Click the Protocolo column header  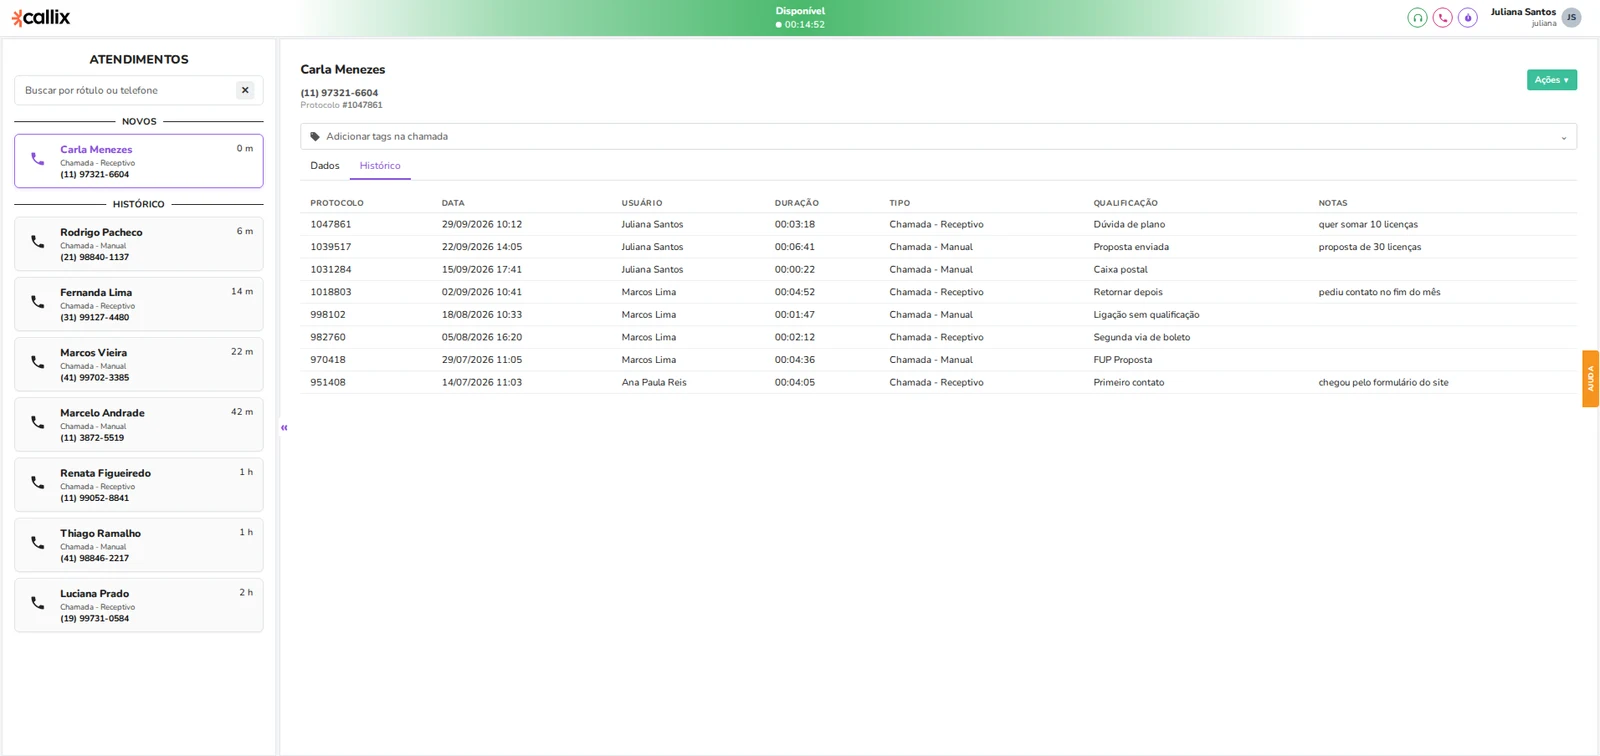[337, 203]
